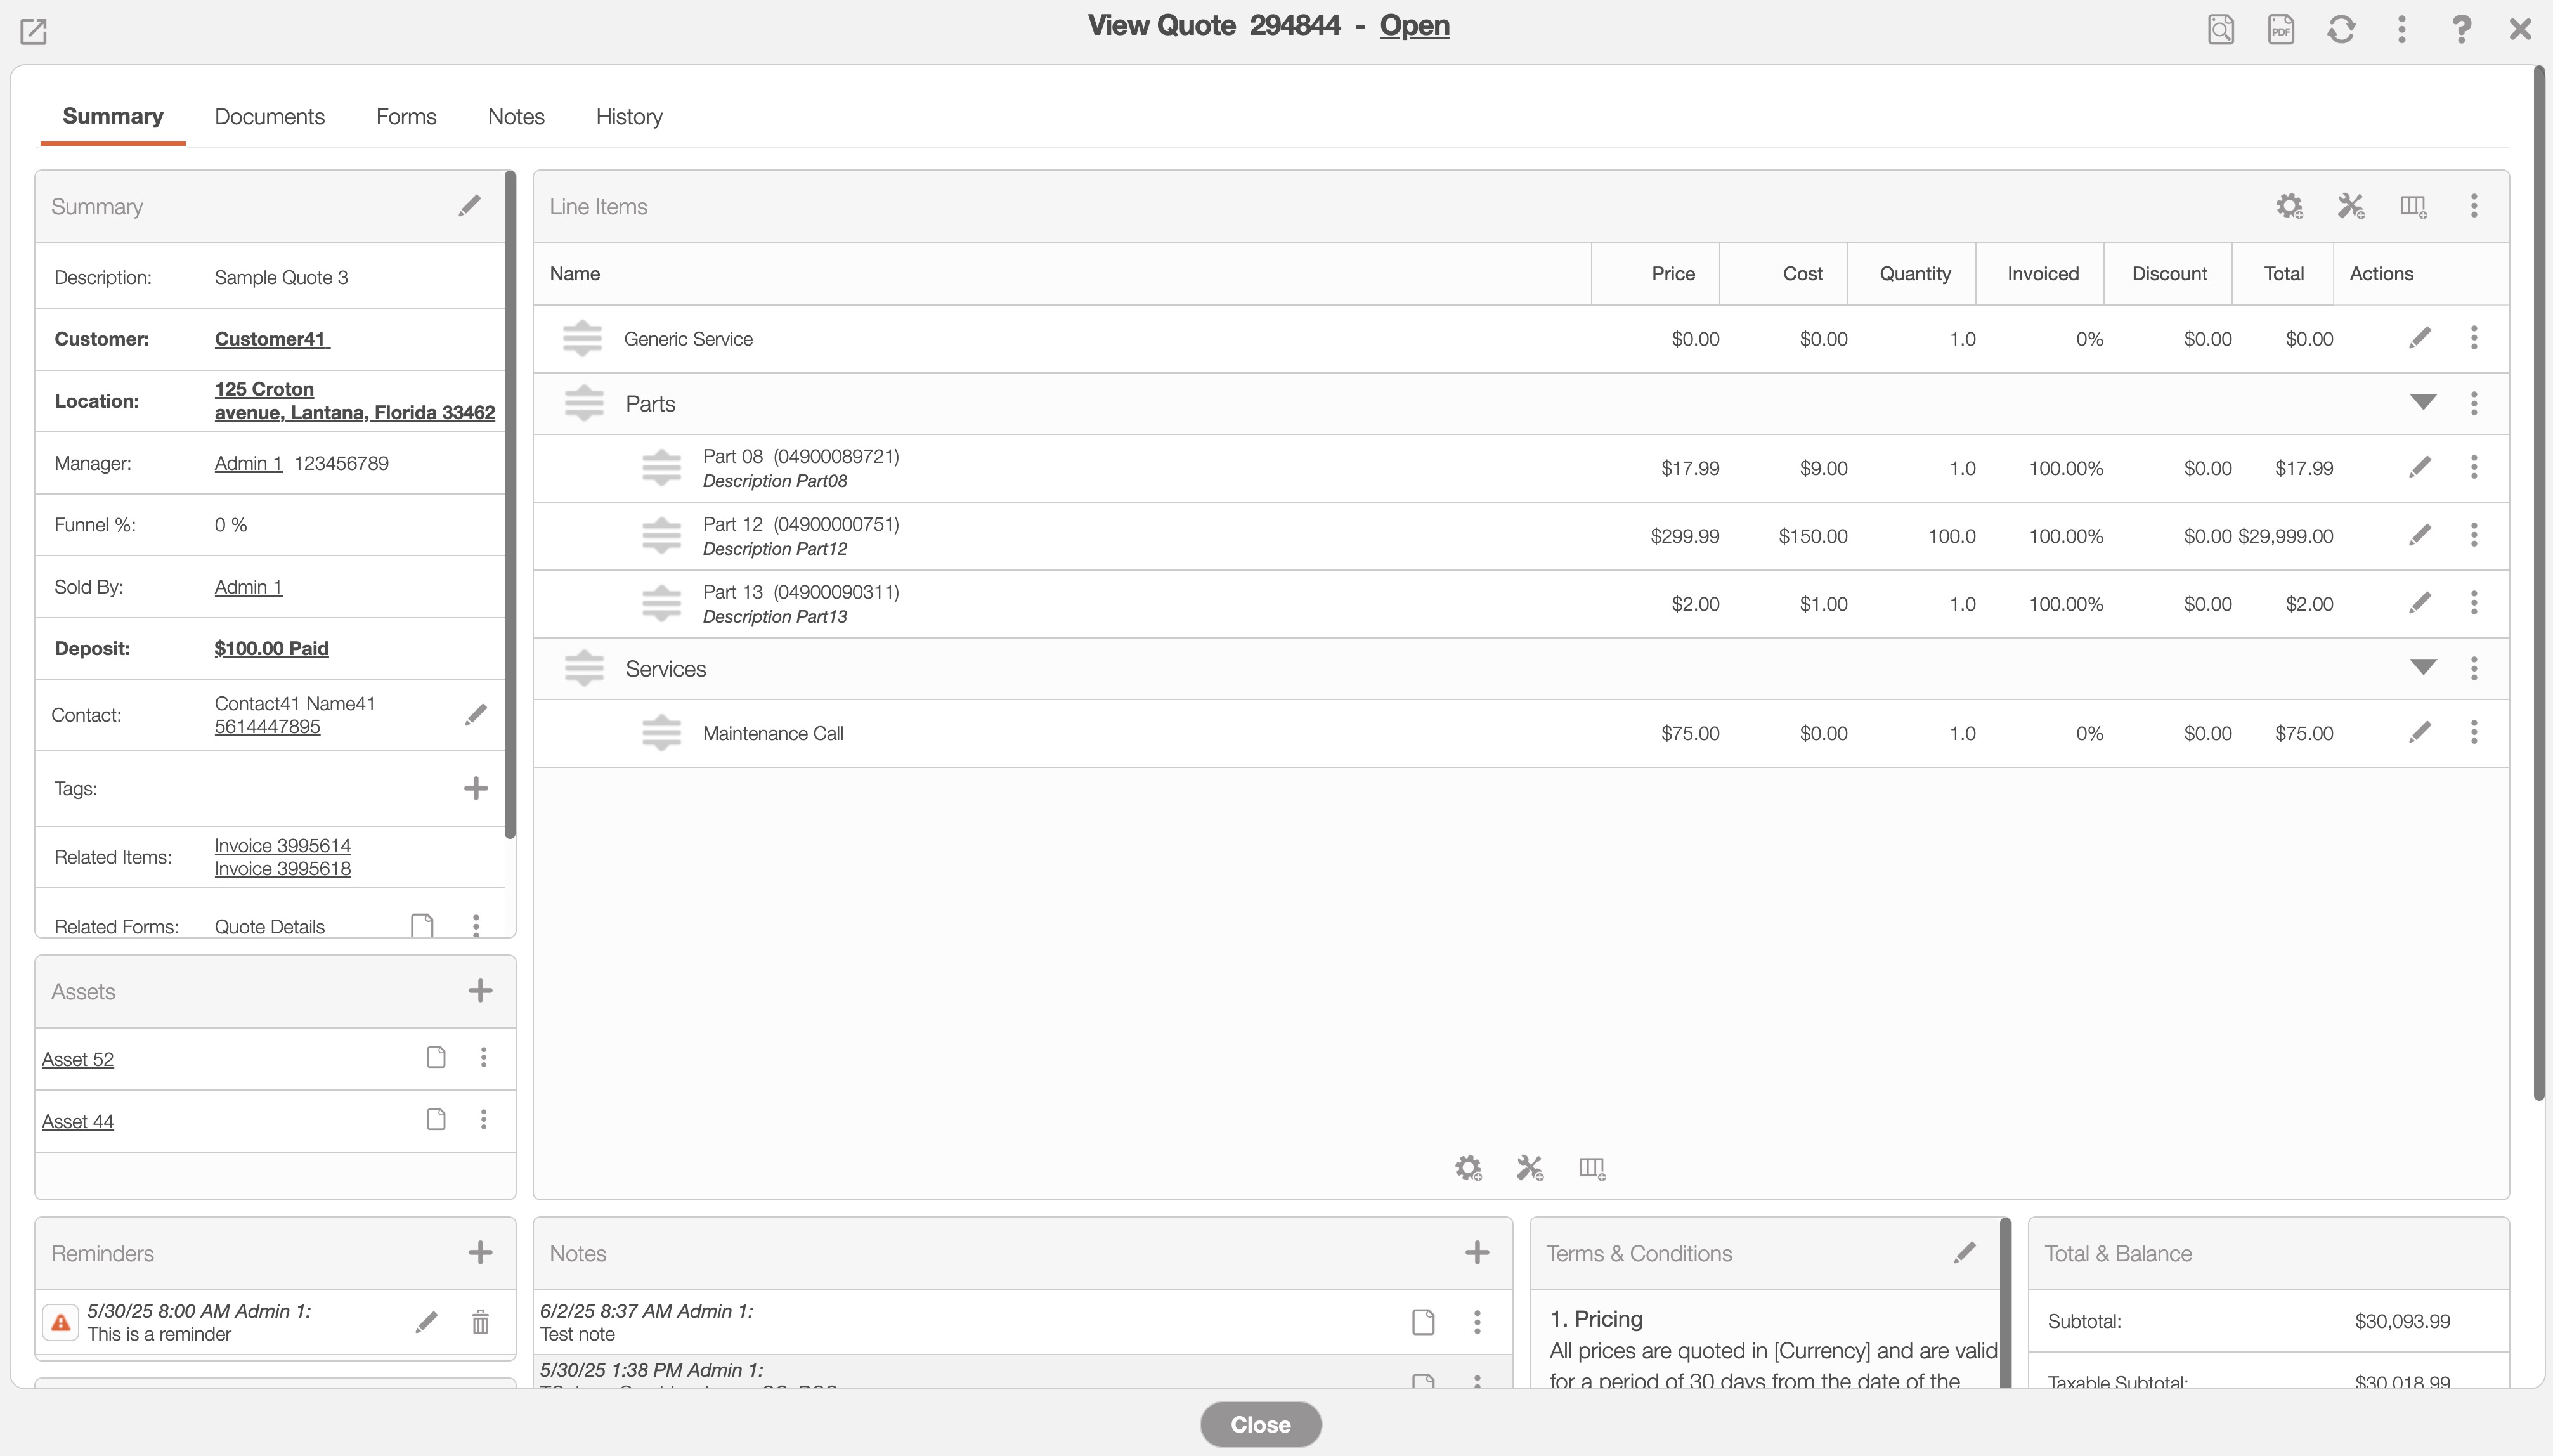The width and height of the screenshot is (2553, 1456).
Task: Click the refresh quote icon
Action: point(2340,29)
